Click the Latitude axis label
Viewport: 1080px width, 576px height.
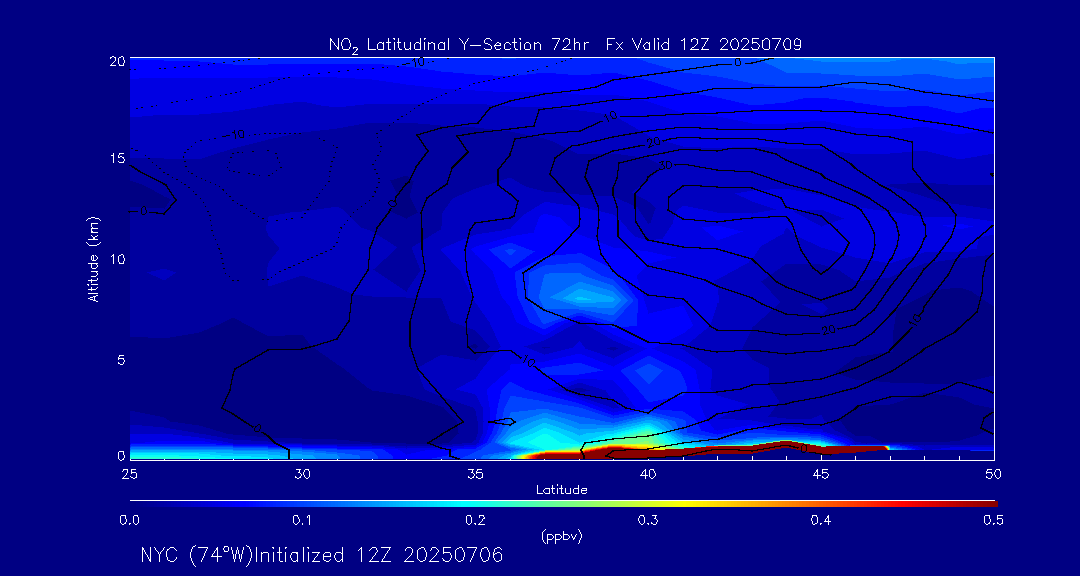[562, 490]
